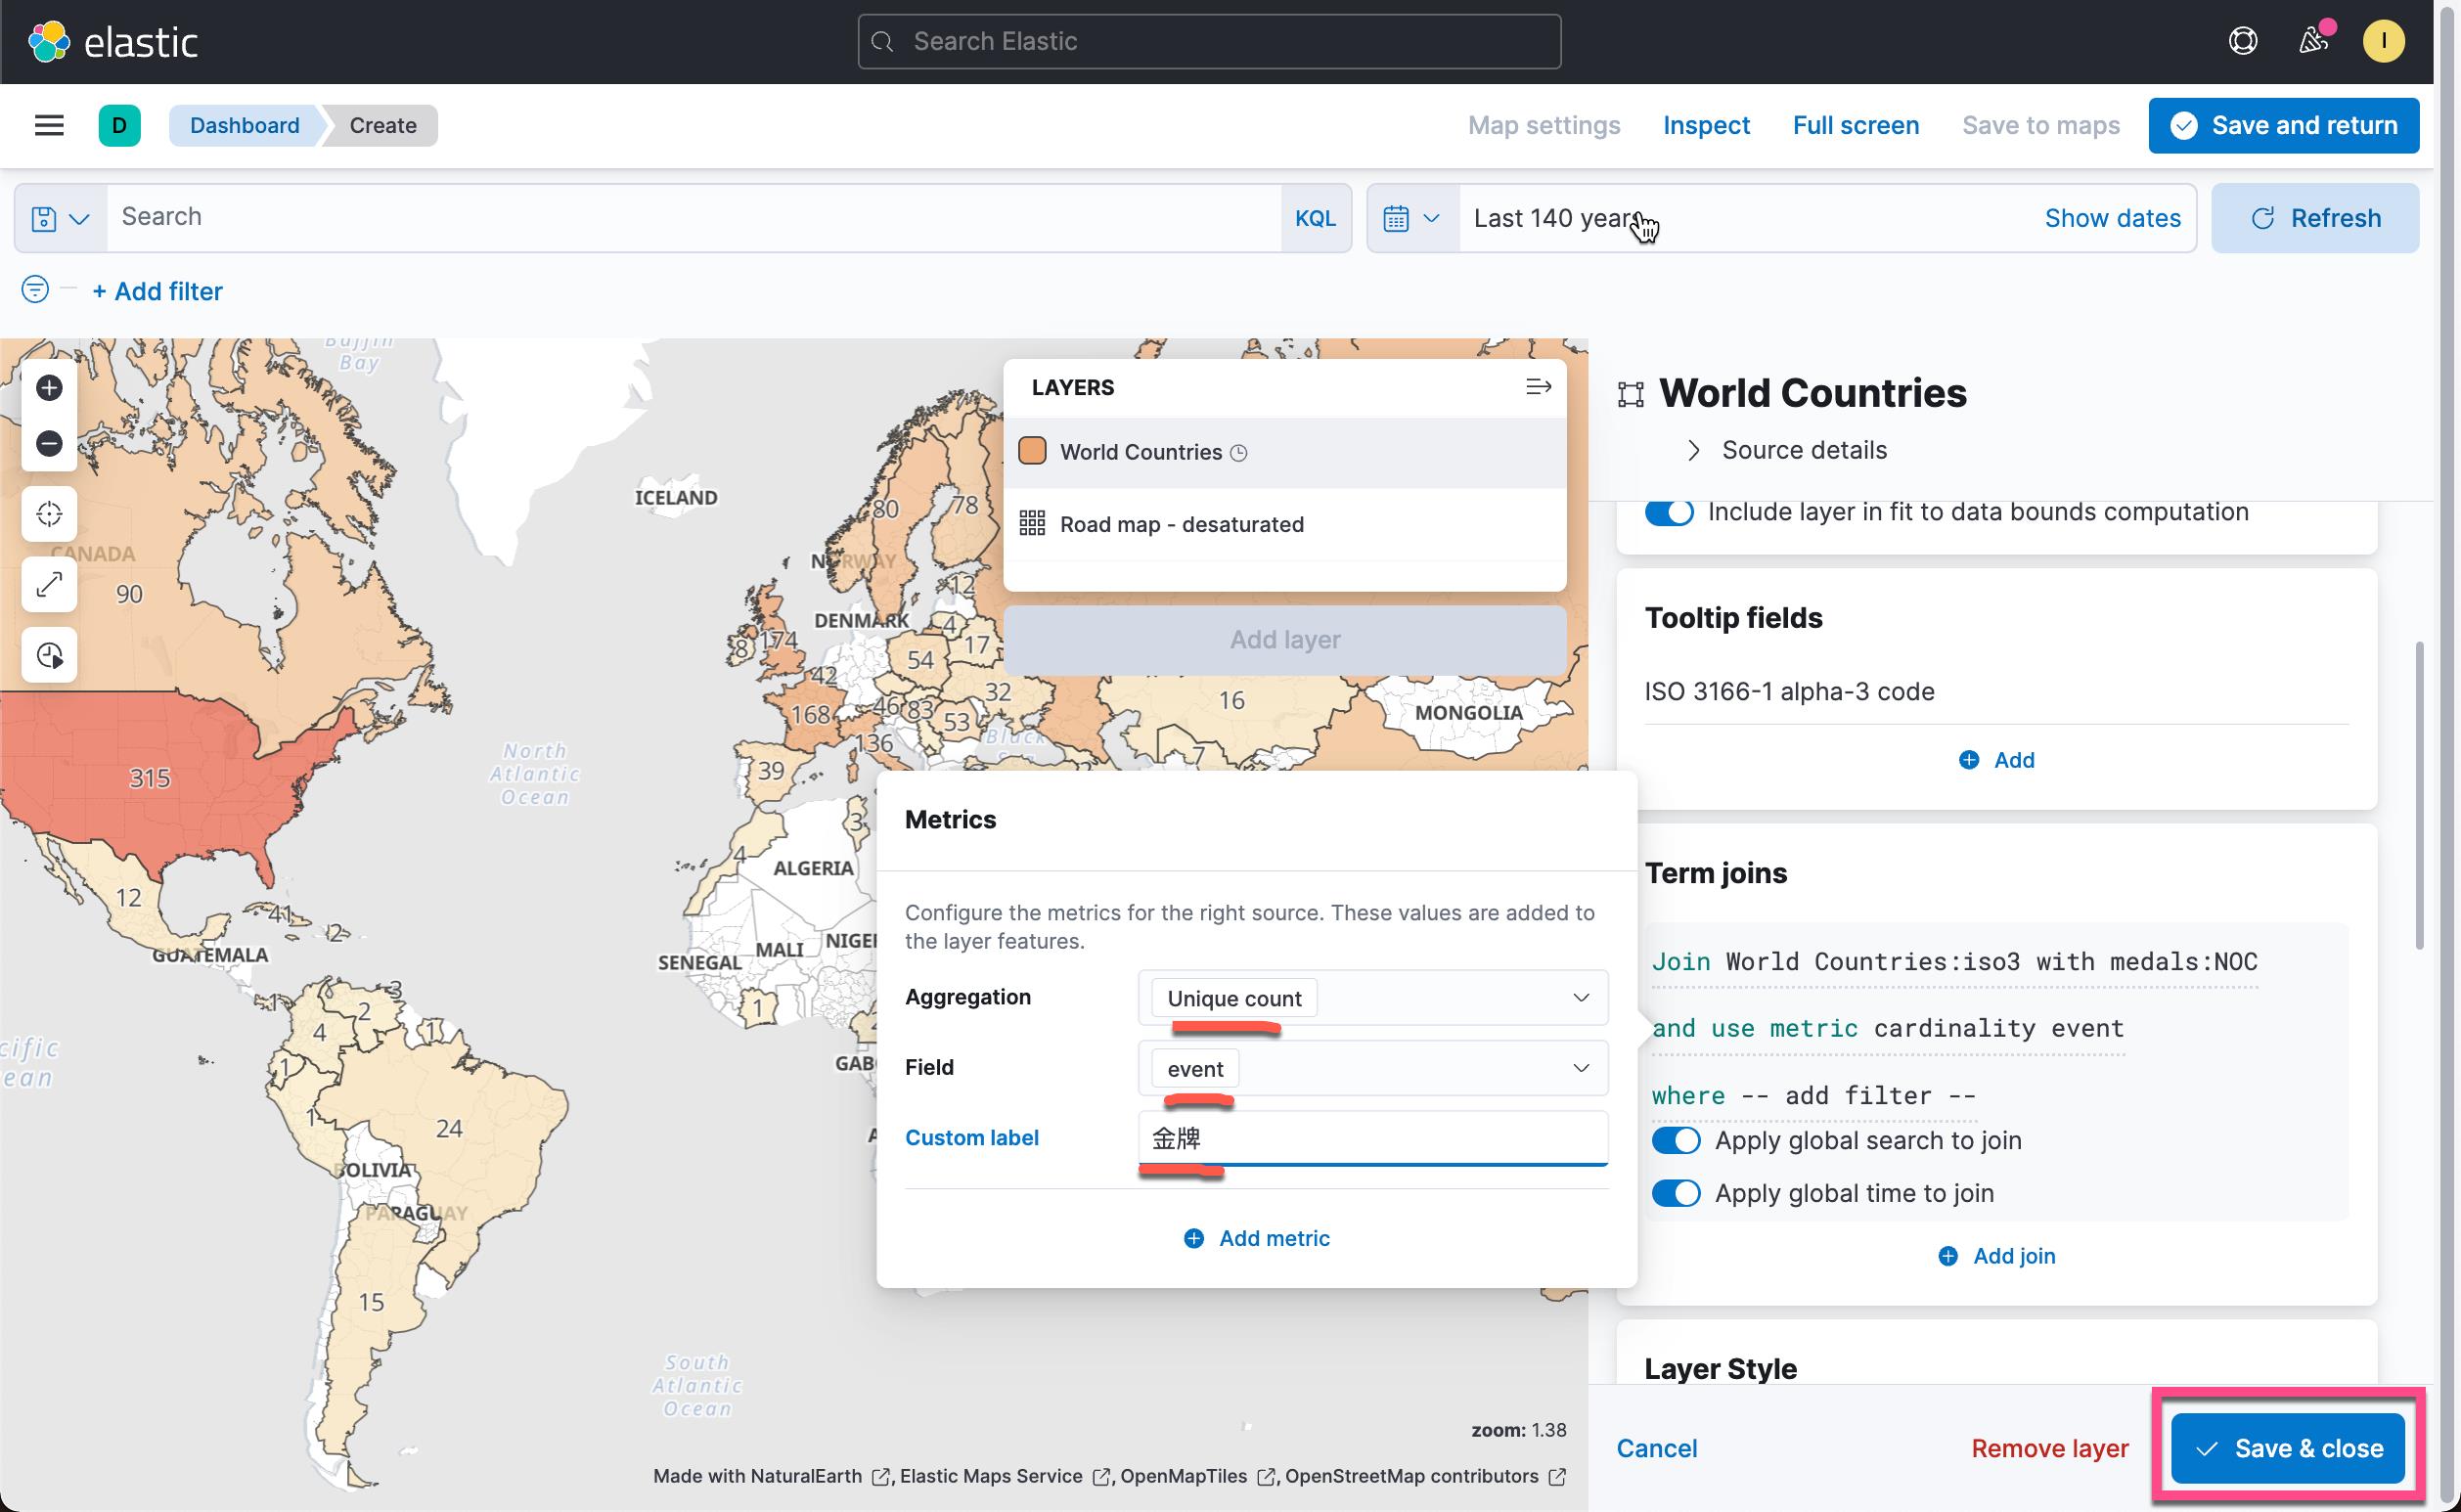This screenshot has width=2461, height=1512.
Task: Click the metric expression cardinality event
Action: point(1887,1028)
